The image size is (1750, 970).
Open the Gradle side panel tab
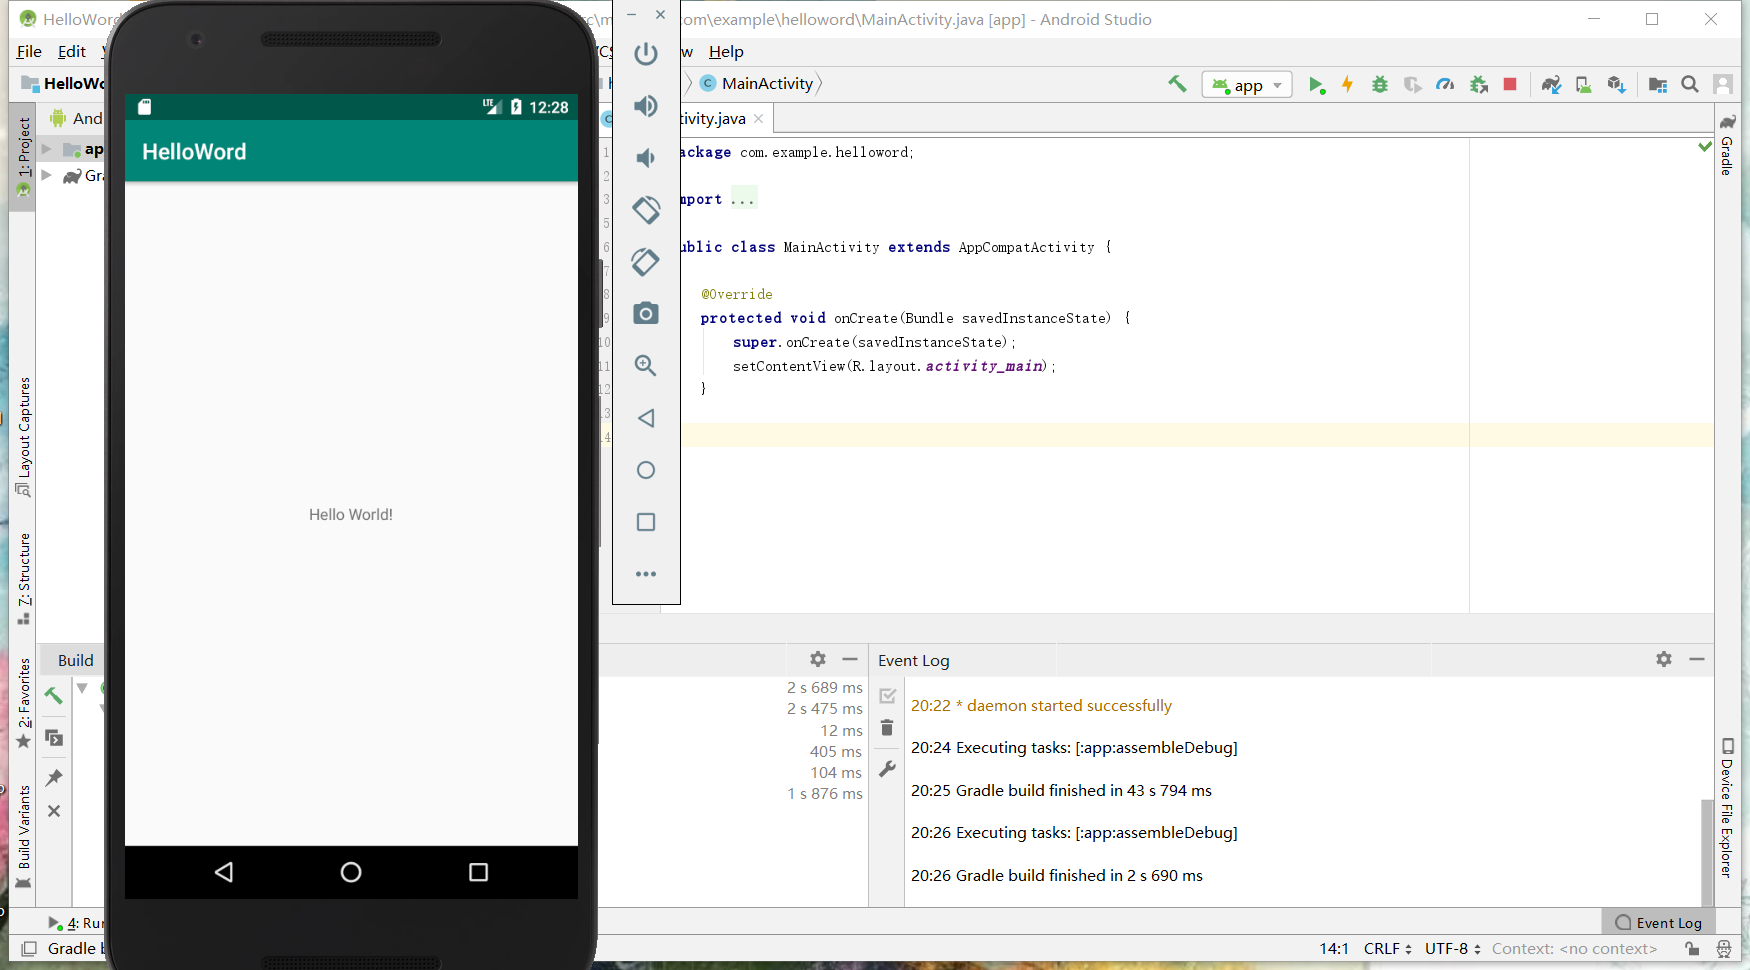click(x=1727, y=146)
